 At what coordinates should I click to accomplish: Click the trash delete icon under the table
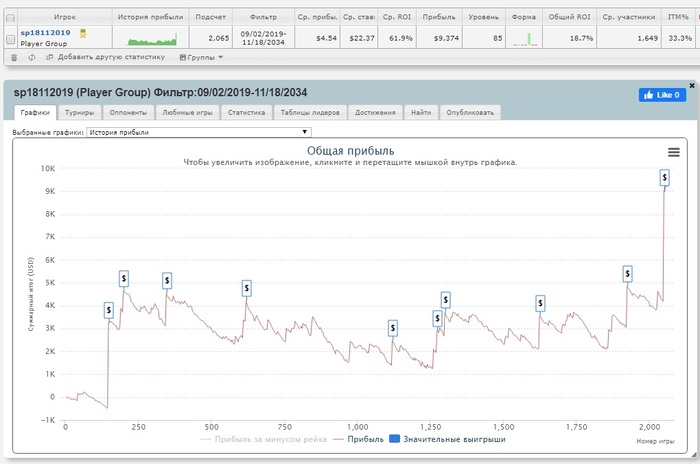click(x=13, y=57)
